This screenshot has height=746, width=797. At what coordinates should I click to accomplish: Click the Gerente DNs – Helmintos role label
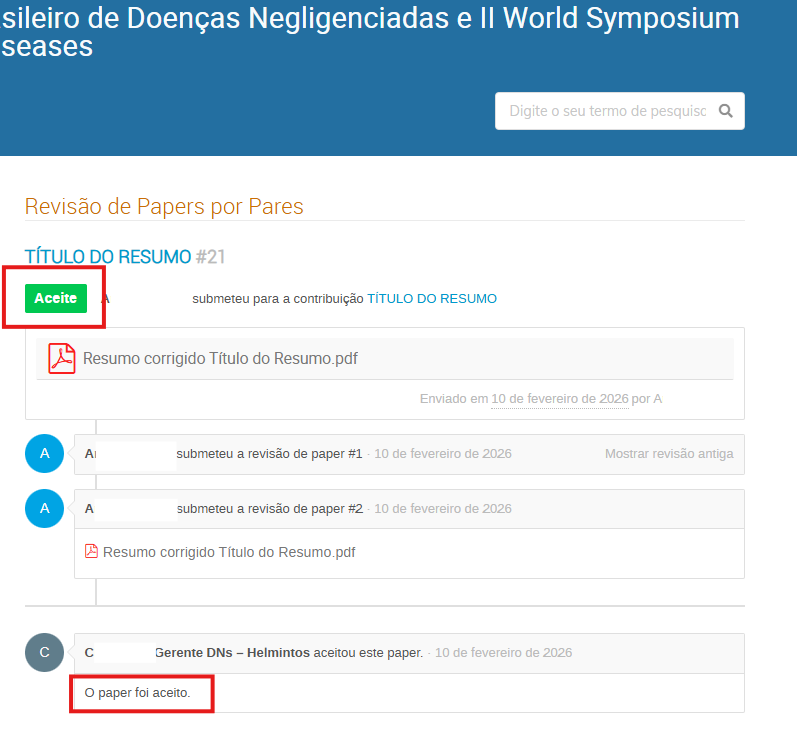tap(232, 653)
